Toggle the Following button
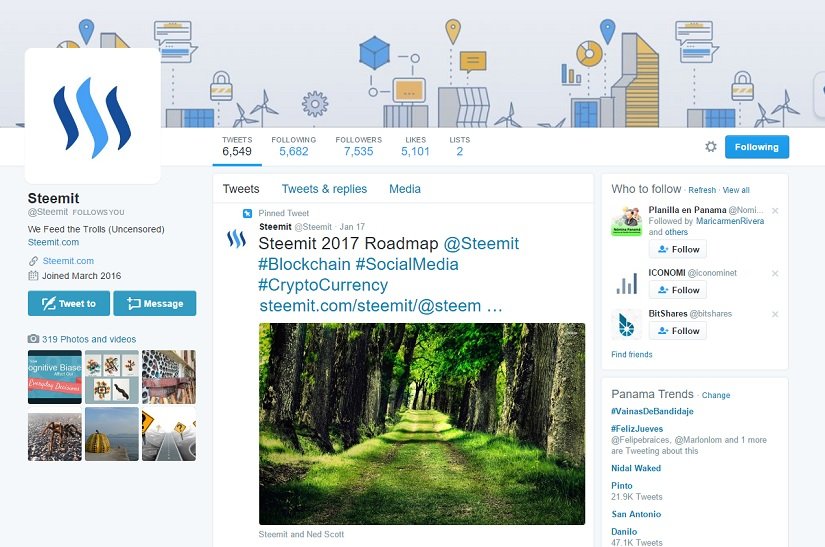 pyautogui.click(x=757, y=147)
